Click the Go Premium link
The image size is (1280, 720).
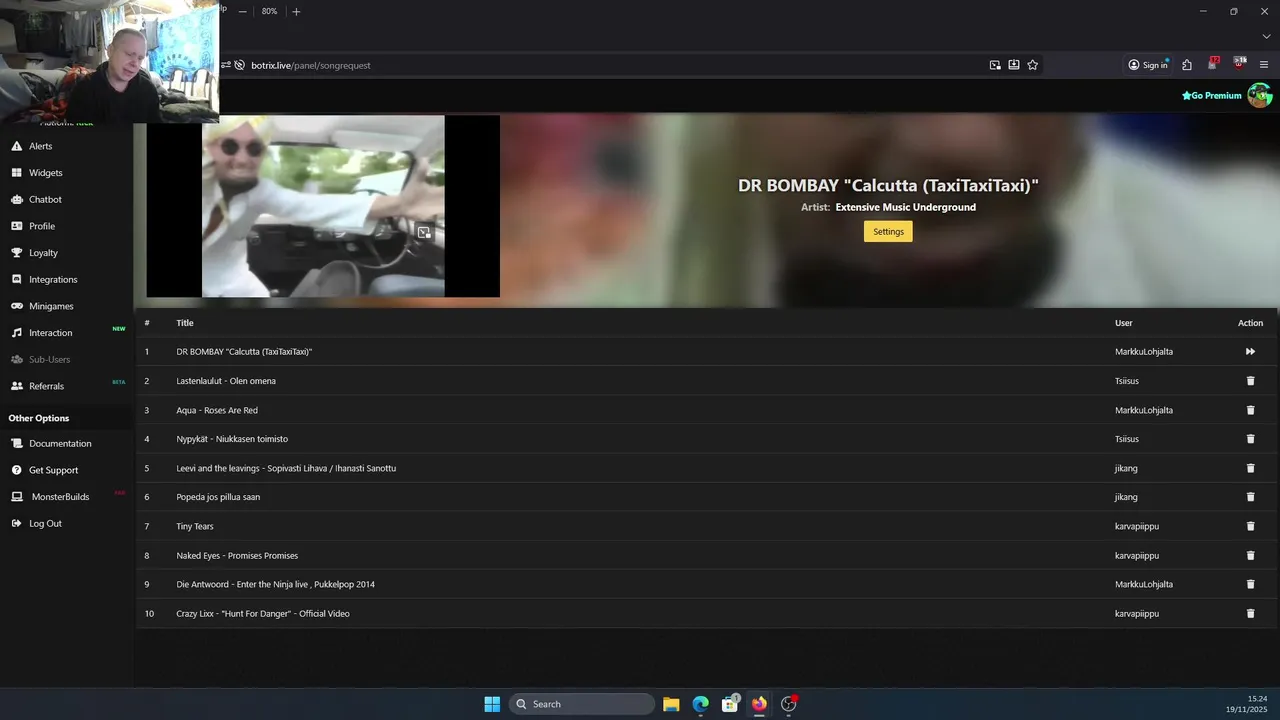pyautogui.click(x=1211, y=96)
